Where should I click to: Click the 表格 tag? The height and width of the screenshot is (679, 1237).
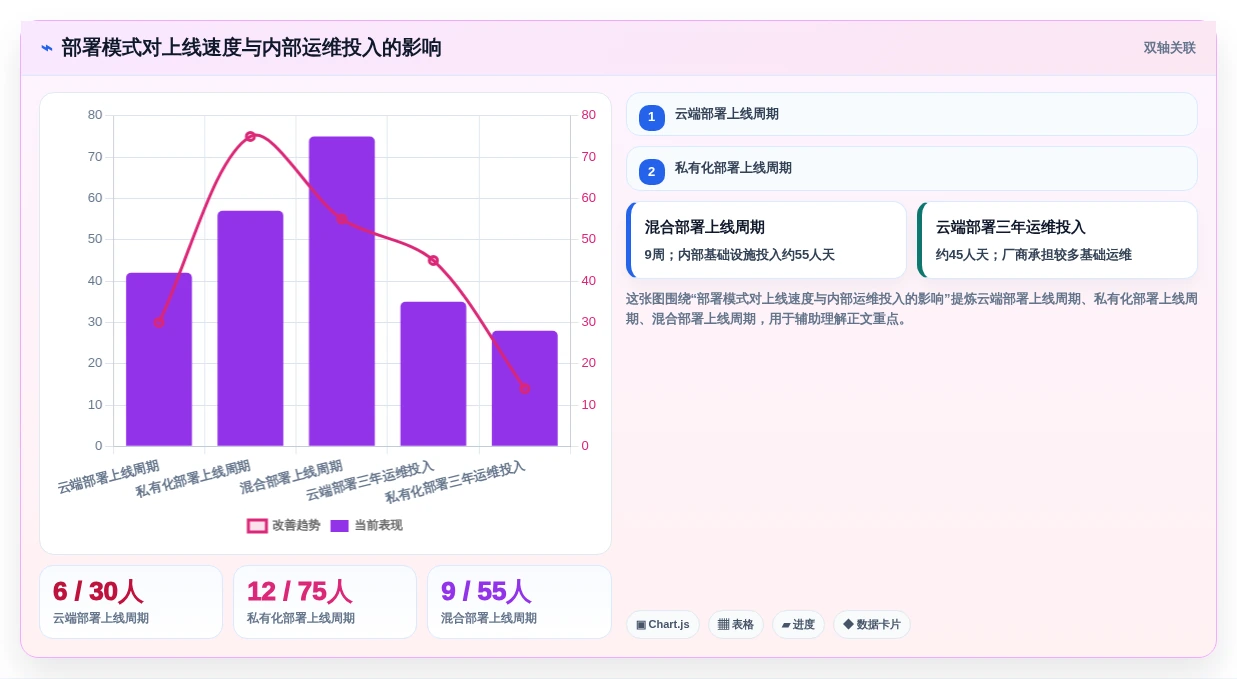tap(736, 624)
